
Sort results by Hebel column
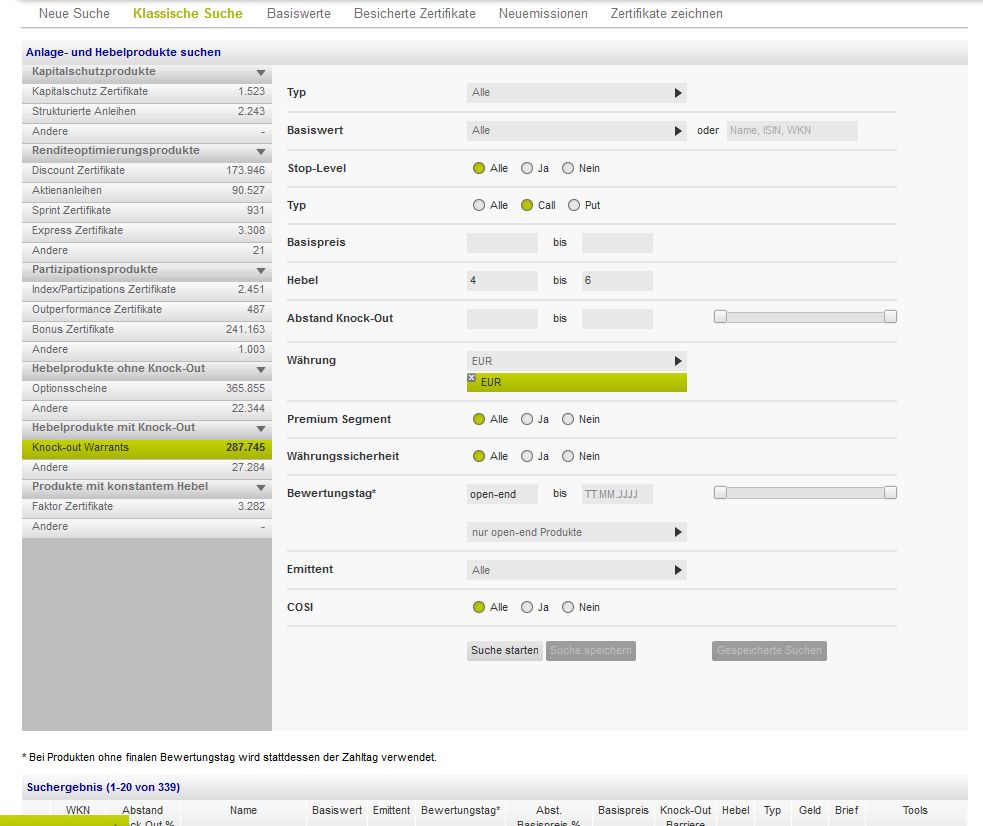(735, 810)
